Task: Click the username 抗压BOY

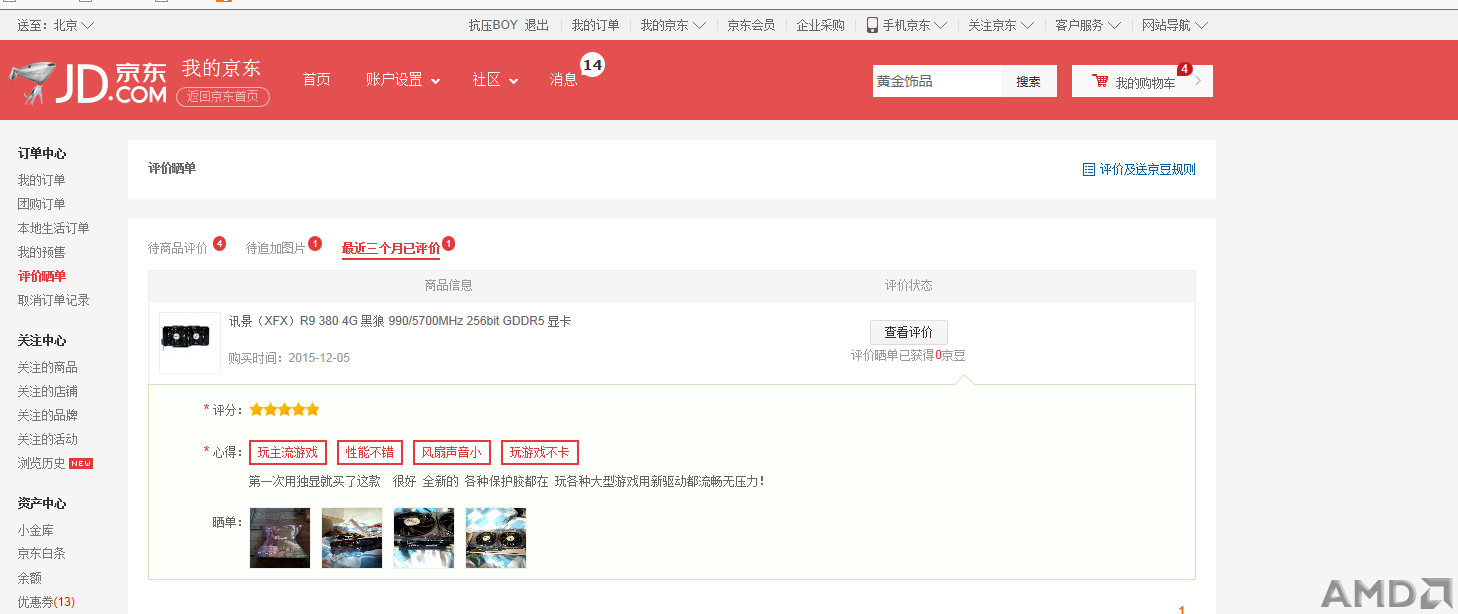Action: tap(493, 25)
